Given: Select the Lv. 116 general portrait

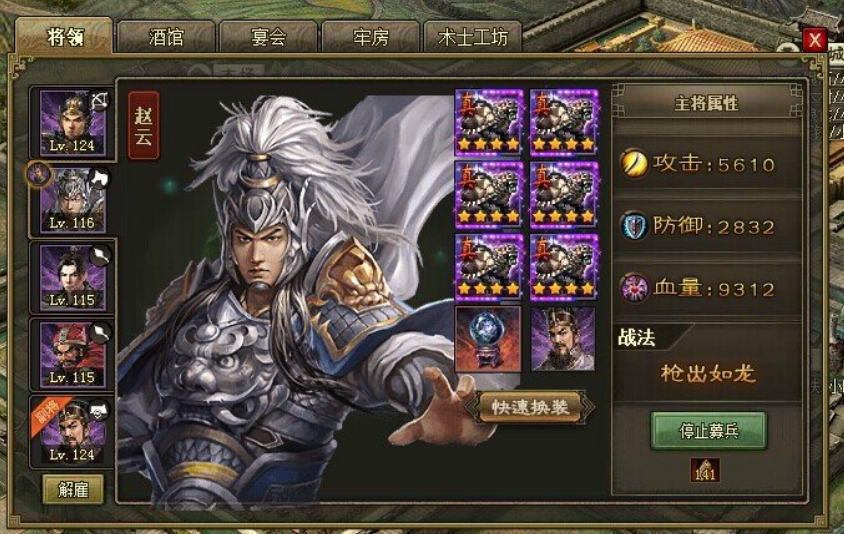Looking at the screenshot, I should click(73, 201).
